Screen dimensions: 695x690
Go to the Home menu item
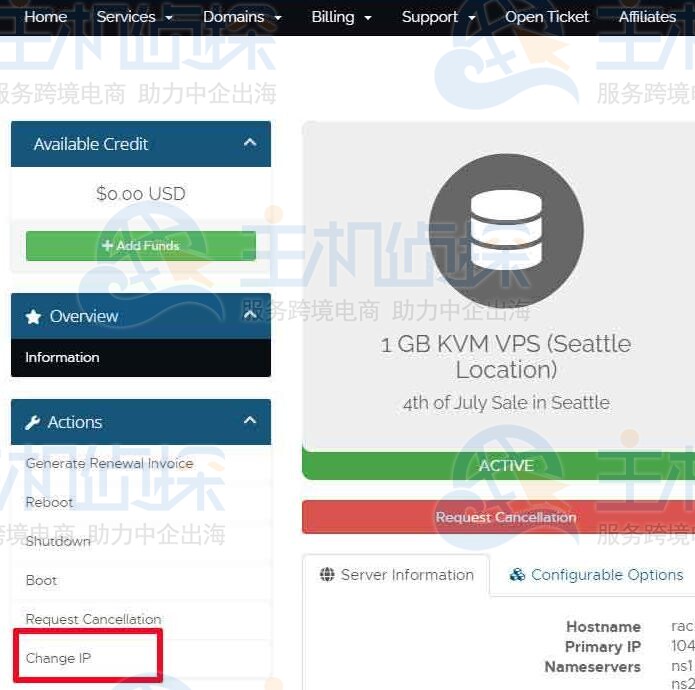(46, 17)
